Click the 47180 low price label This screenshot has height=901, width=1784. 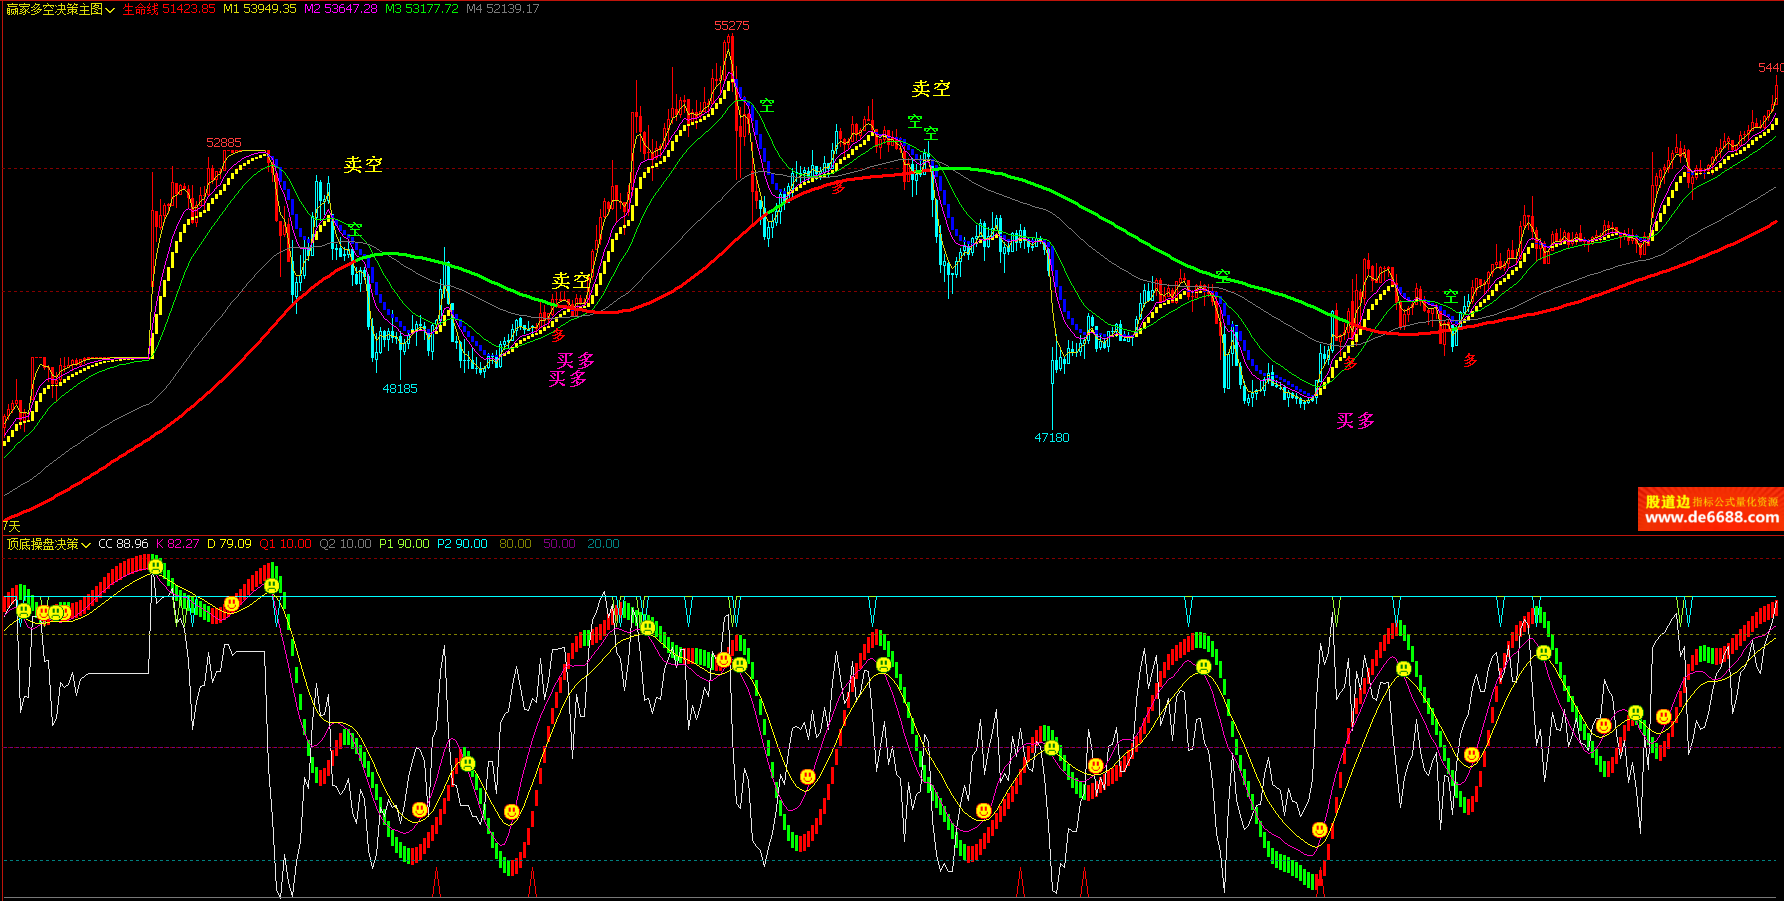[1051, 438]
